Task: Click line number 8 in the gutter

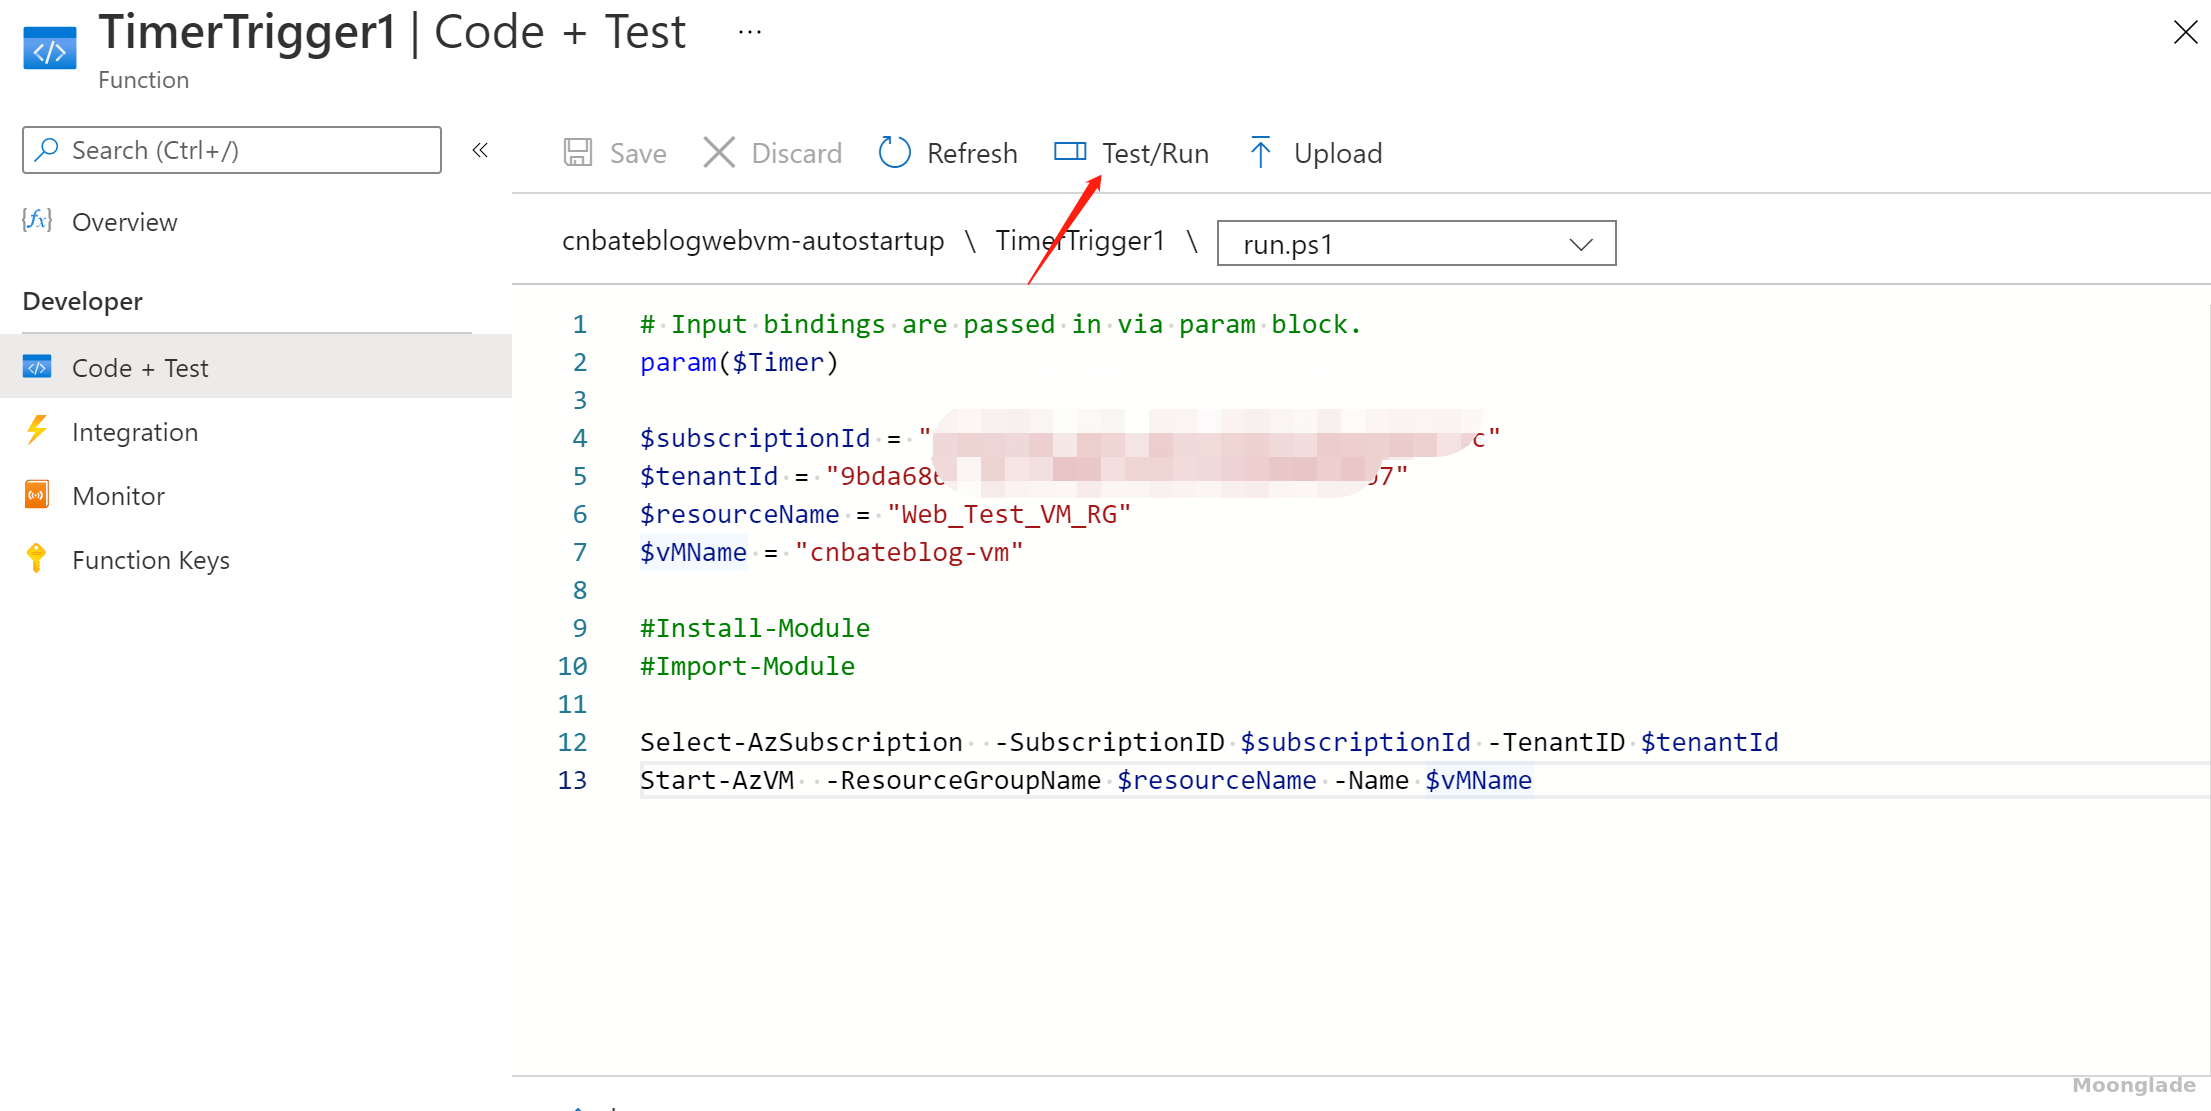Action: point(580,590)
